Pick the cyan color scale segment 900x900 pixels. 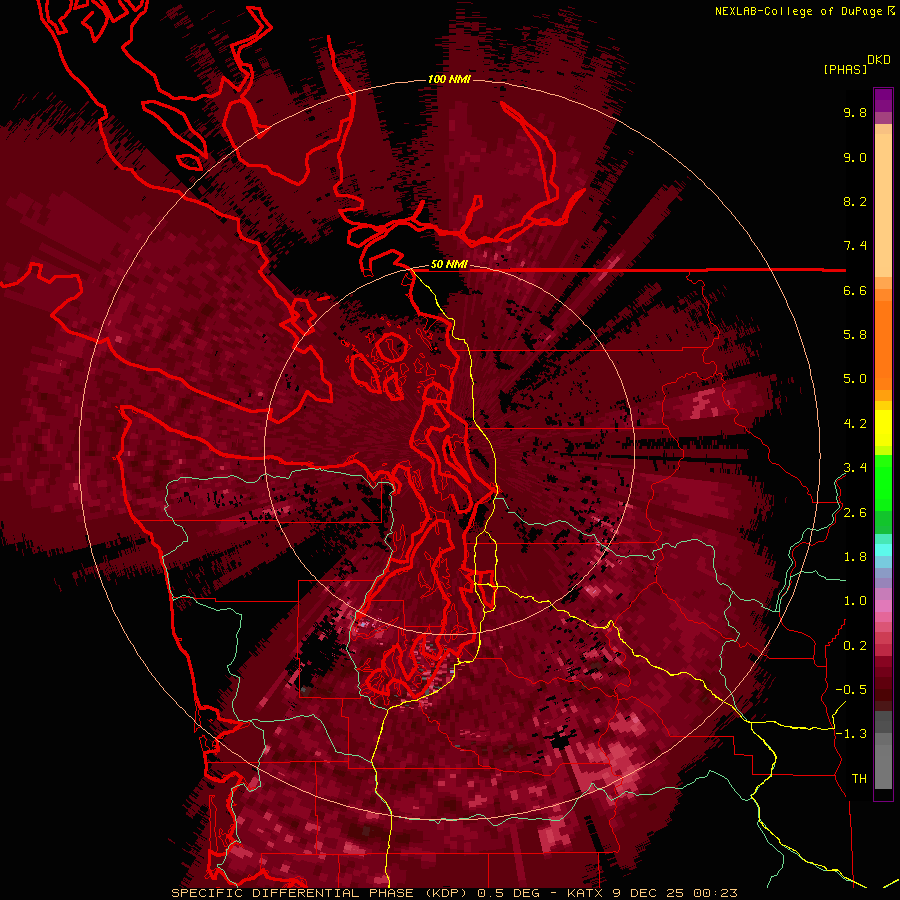pos(883,549)
